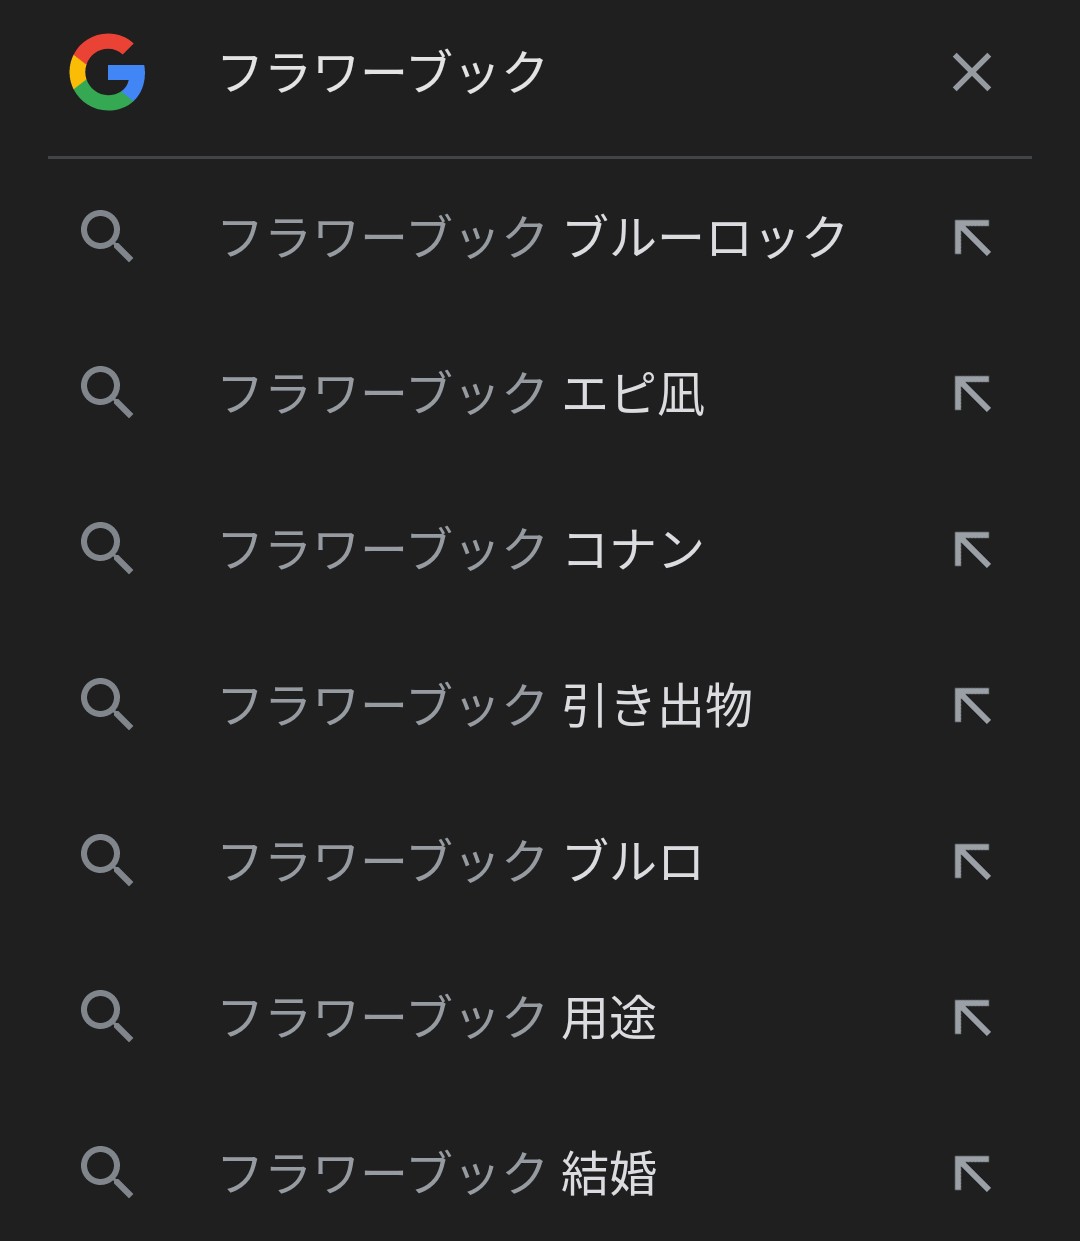Click magnifier icon beside 結婚 suggestion
Viewport: 1080px width, 1241px height.
point(107,1174)
